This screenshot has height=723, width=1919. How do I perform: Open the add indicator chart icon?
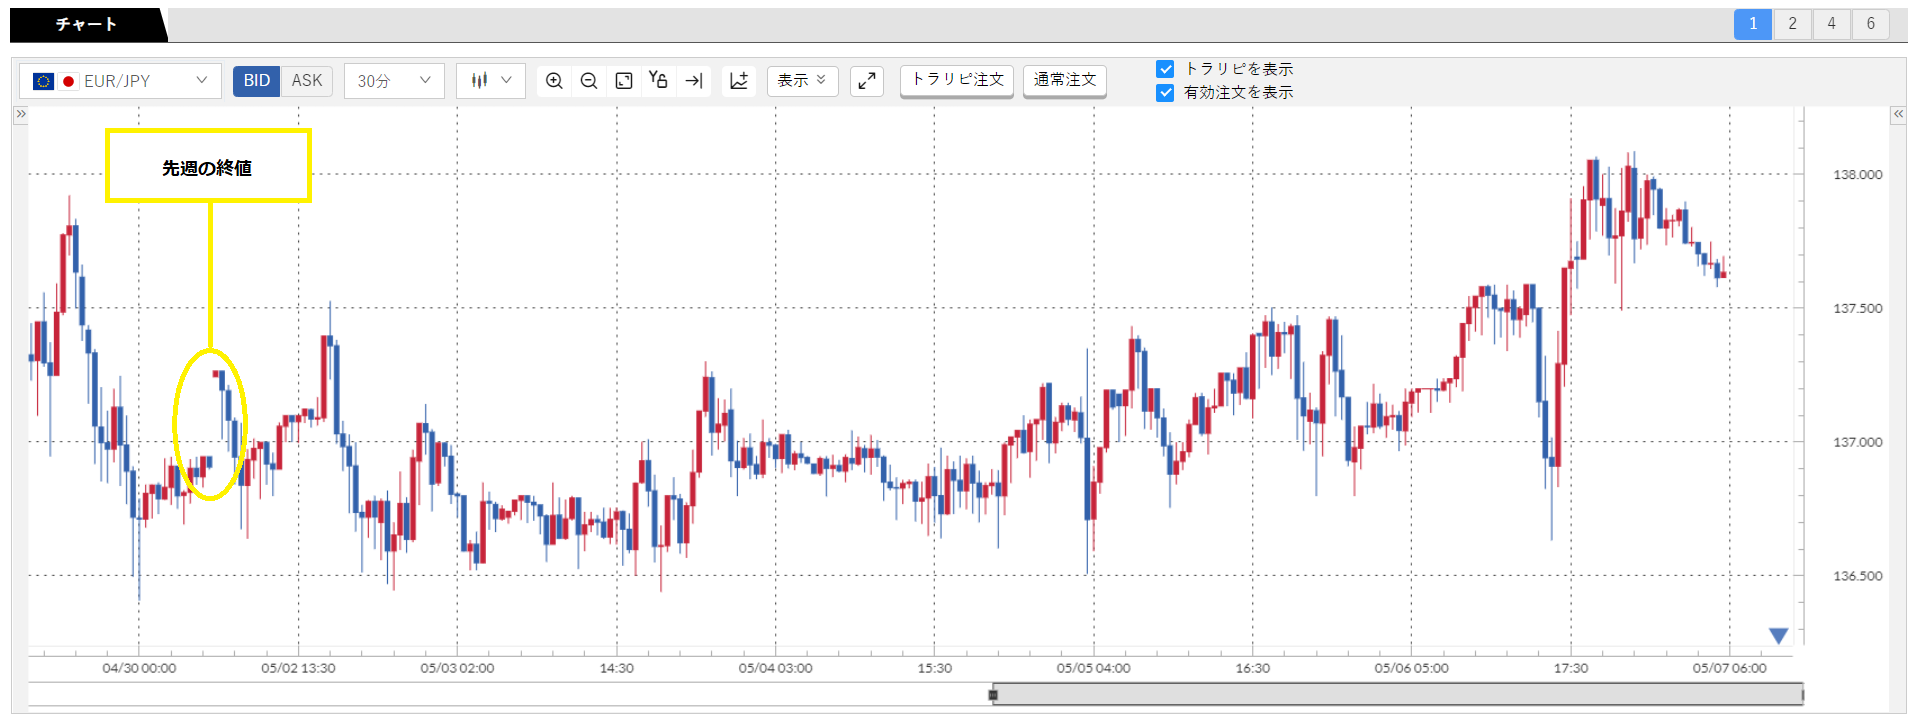[739, 81]
